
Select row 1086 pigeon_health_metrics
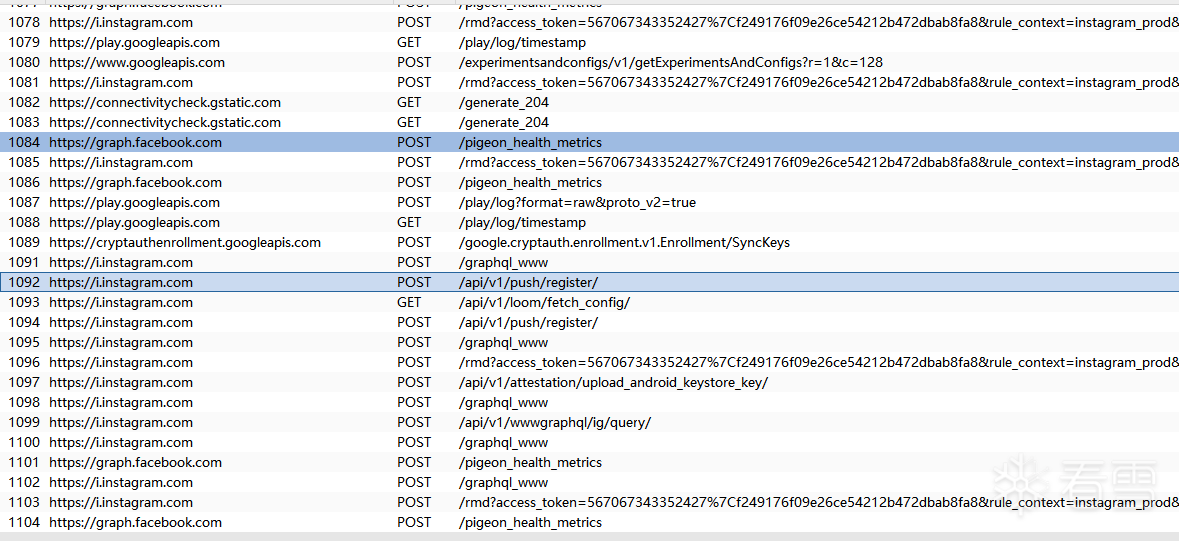(x=590, y=182)
